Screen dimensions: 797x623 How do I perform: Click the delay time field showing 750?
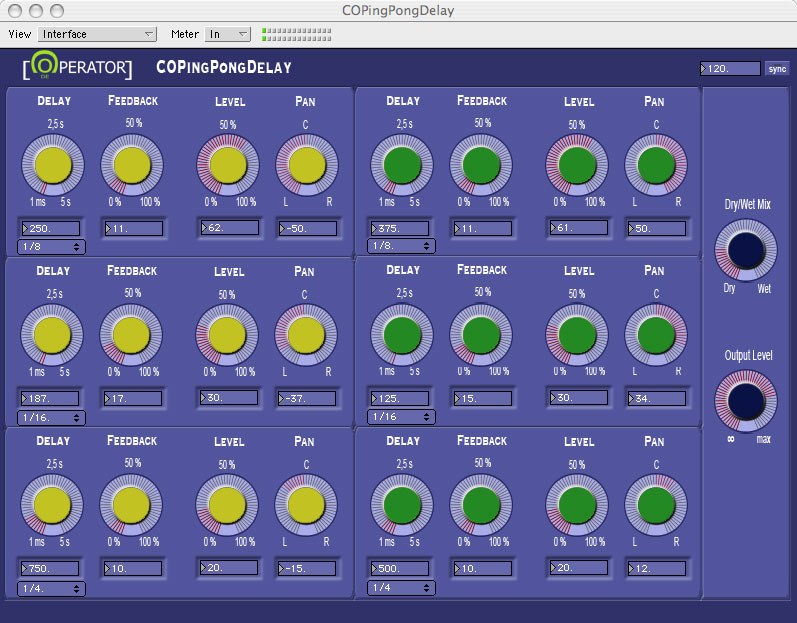50,568
